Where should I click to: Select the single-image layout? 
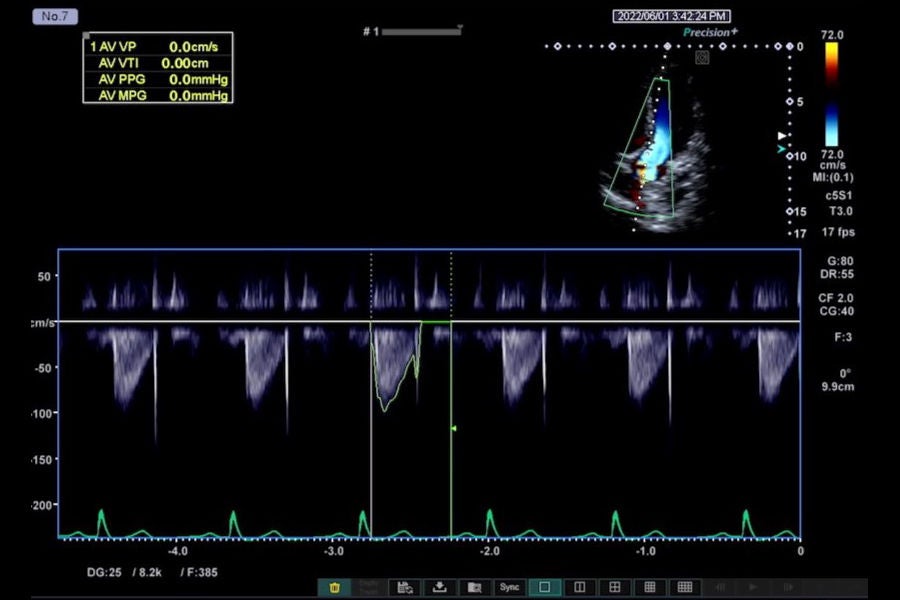pos(545,587)
